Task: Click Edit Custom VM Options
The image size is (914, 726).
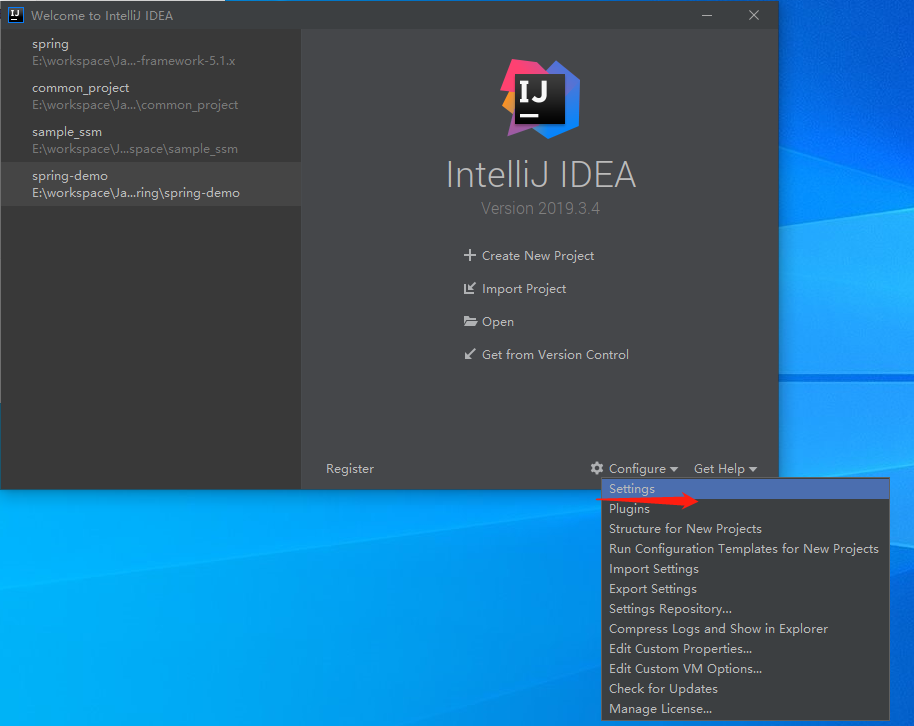Action: [685, 669]
